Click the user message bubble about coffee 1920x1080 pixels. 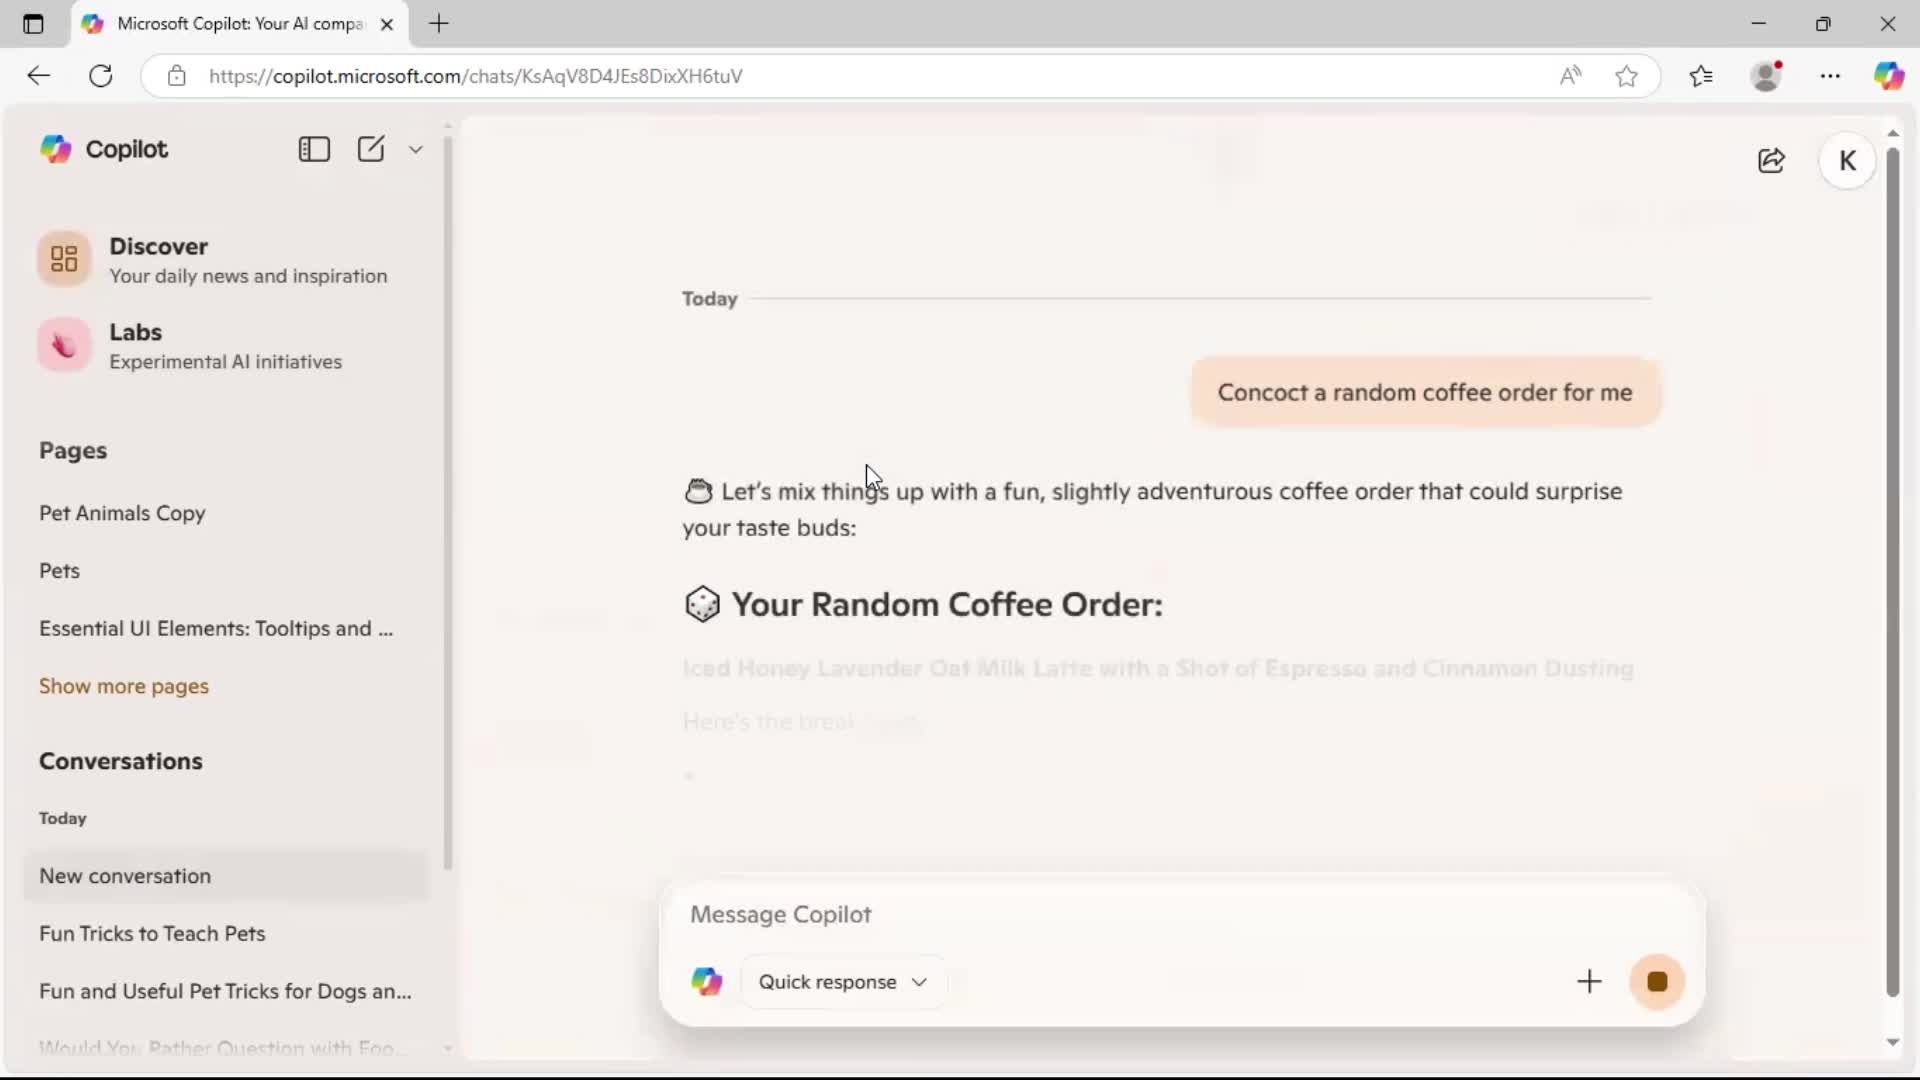[1425, 393]
